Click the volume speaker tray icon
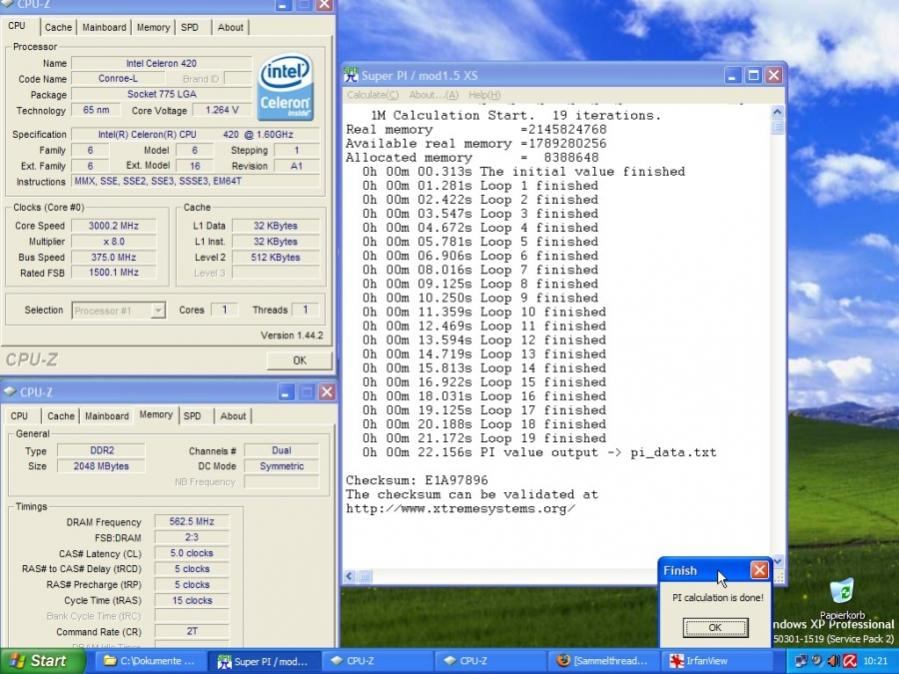This screenshot has height=674, width=899. (834, 661)
